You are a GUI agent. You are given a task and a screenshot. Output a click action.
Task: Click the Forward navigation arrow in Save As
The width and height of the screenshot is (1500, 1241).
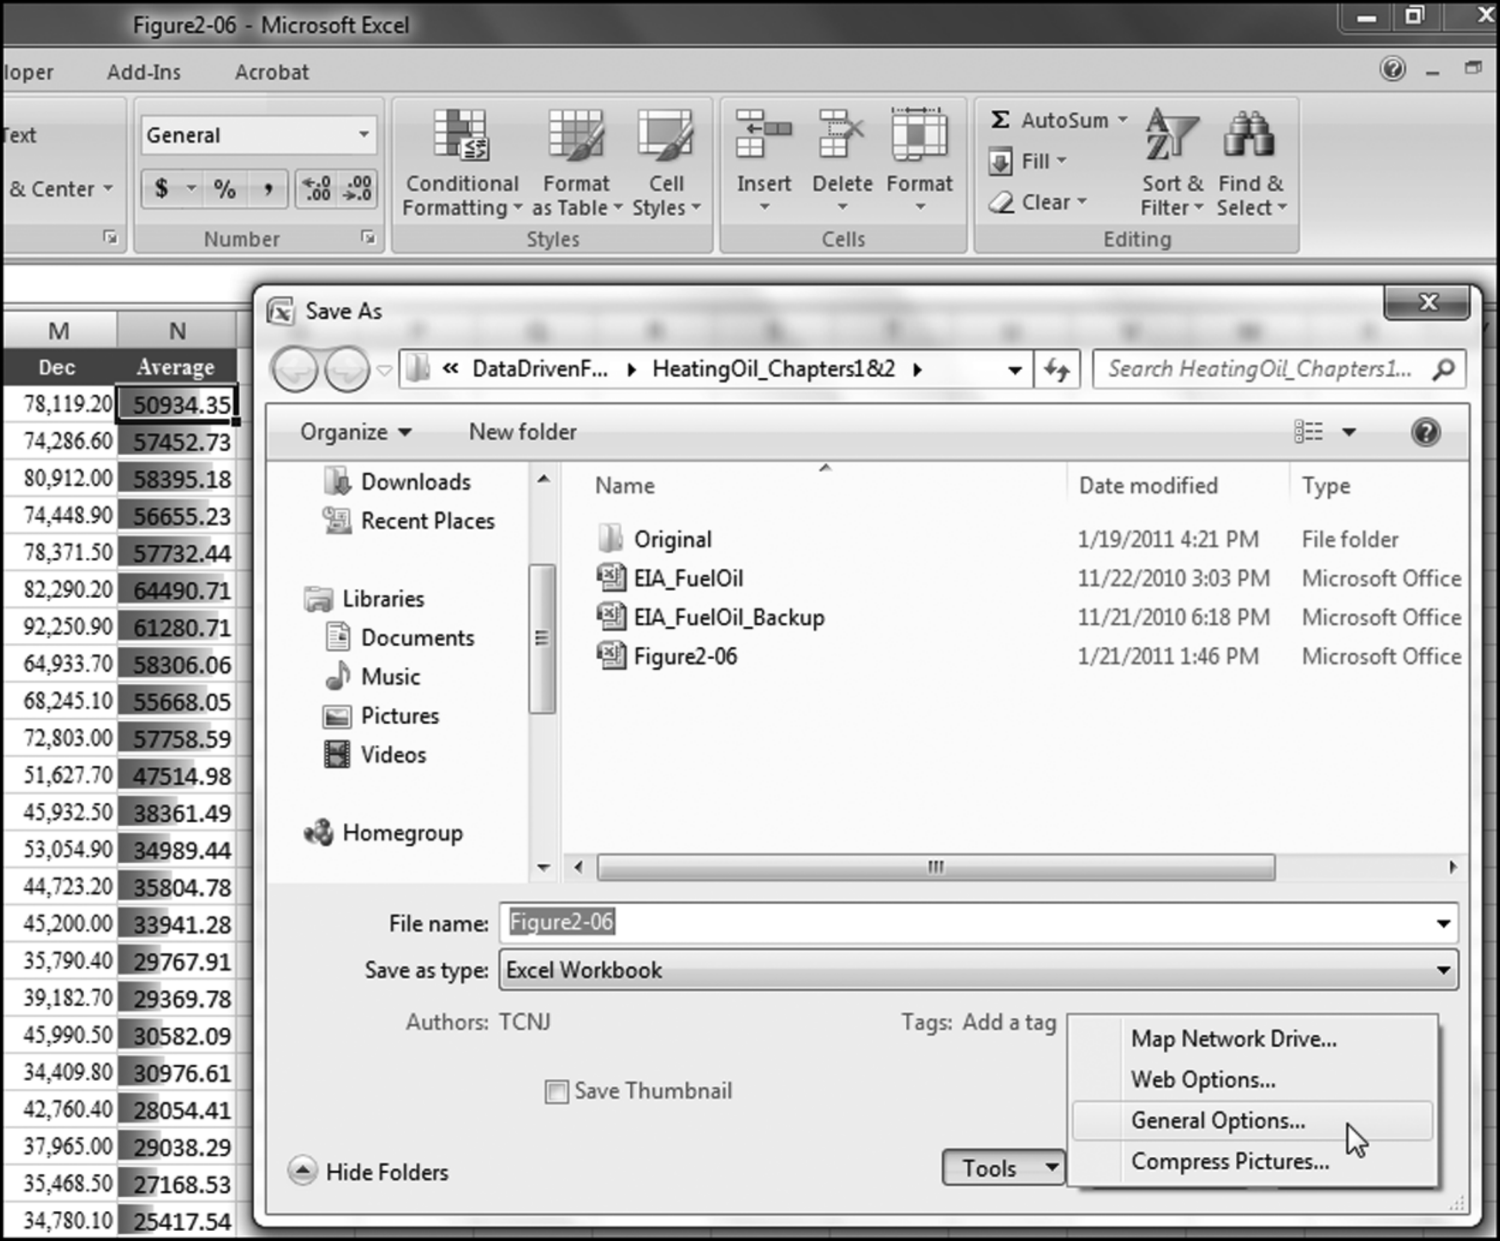[346, 371]
